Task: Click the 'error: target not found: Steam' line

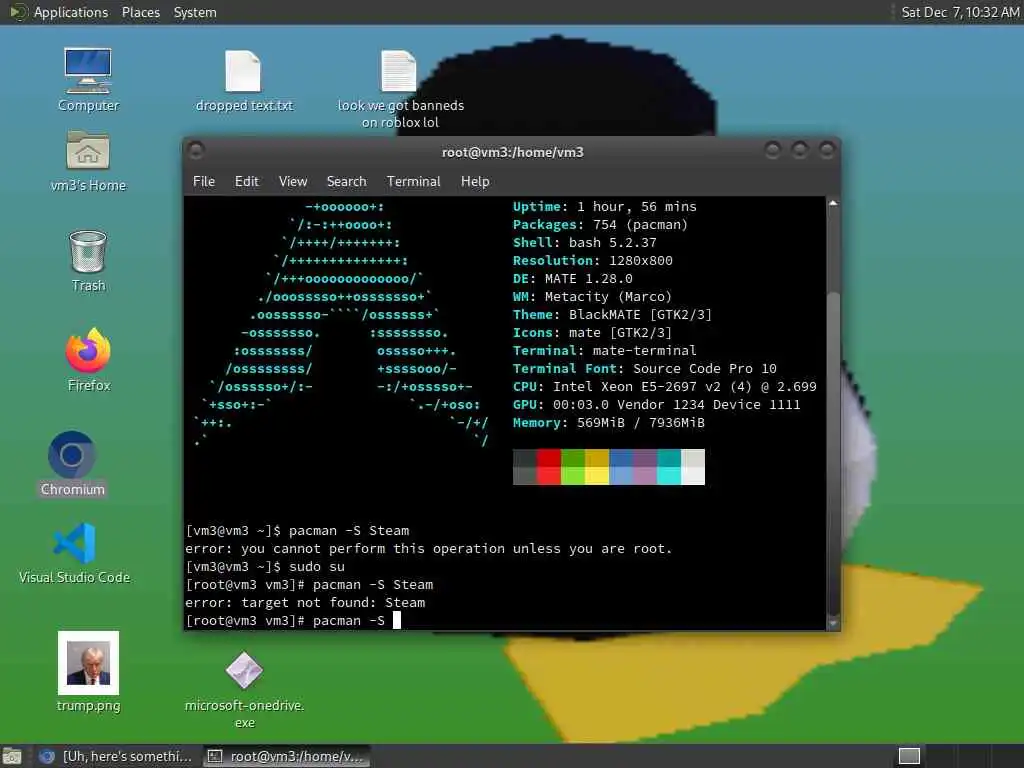Action: 305,603
